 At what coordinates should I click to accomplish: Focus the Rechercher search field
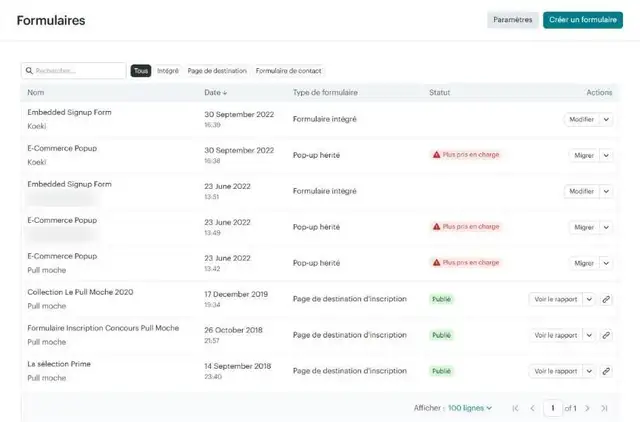pos(73,71)
